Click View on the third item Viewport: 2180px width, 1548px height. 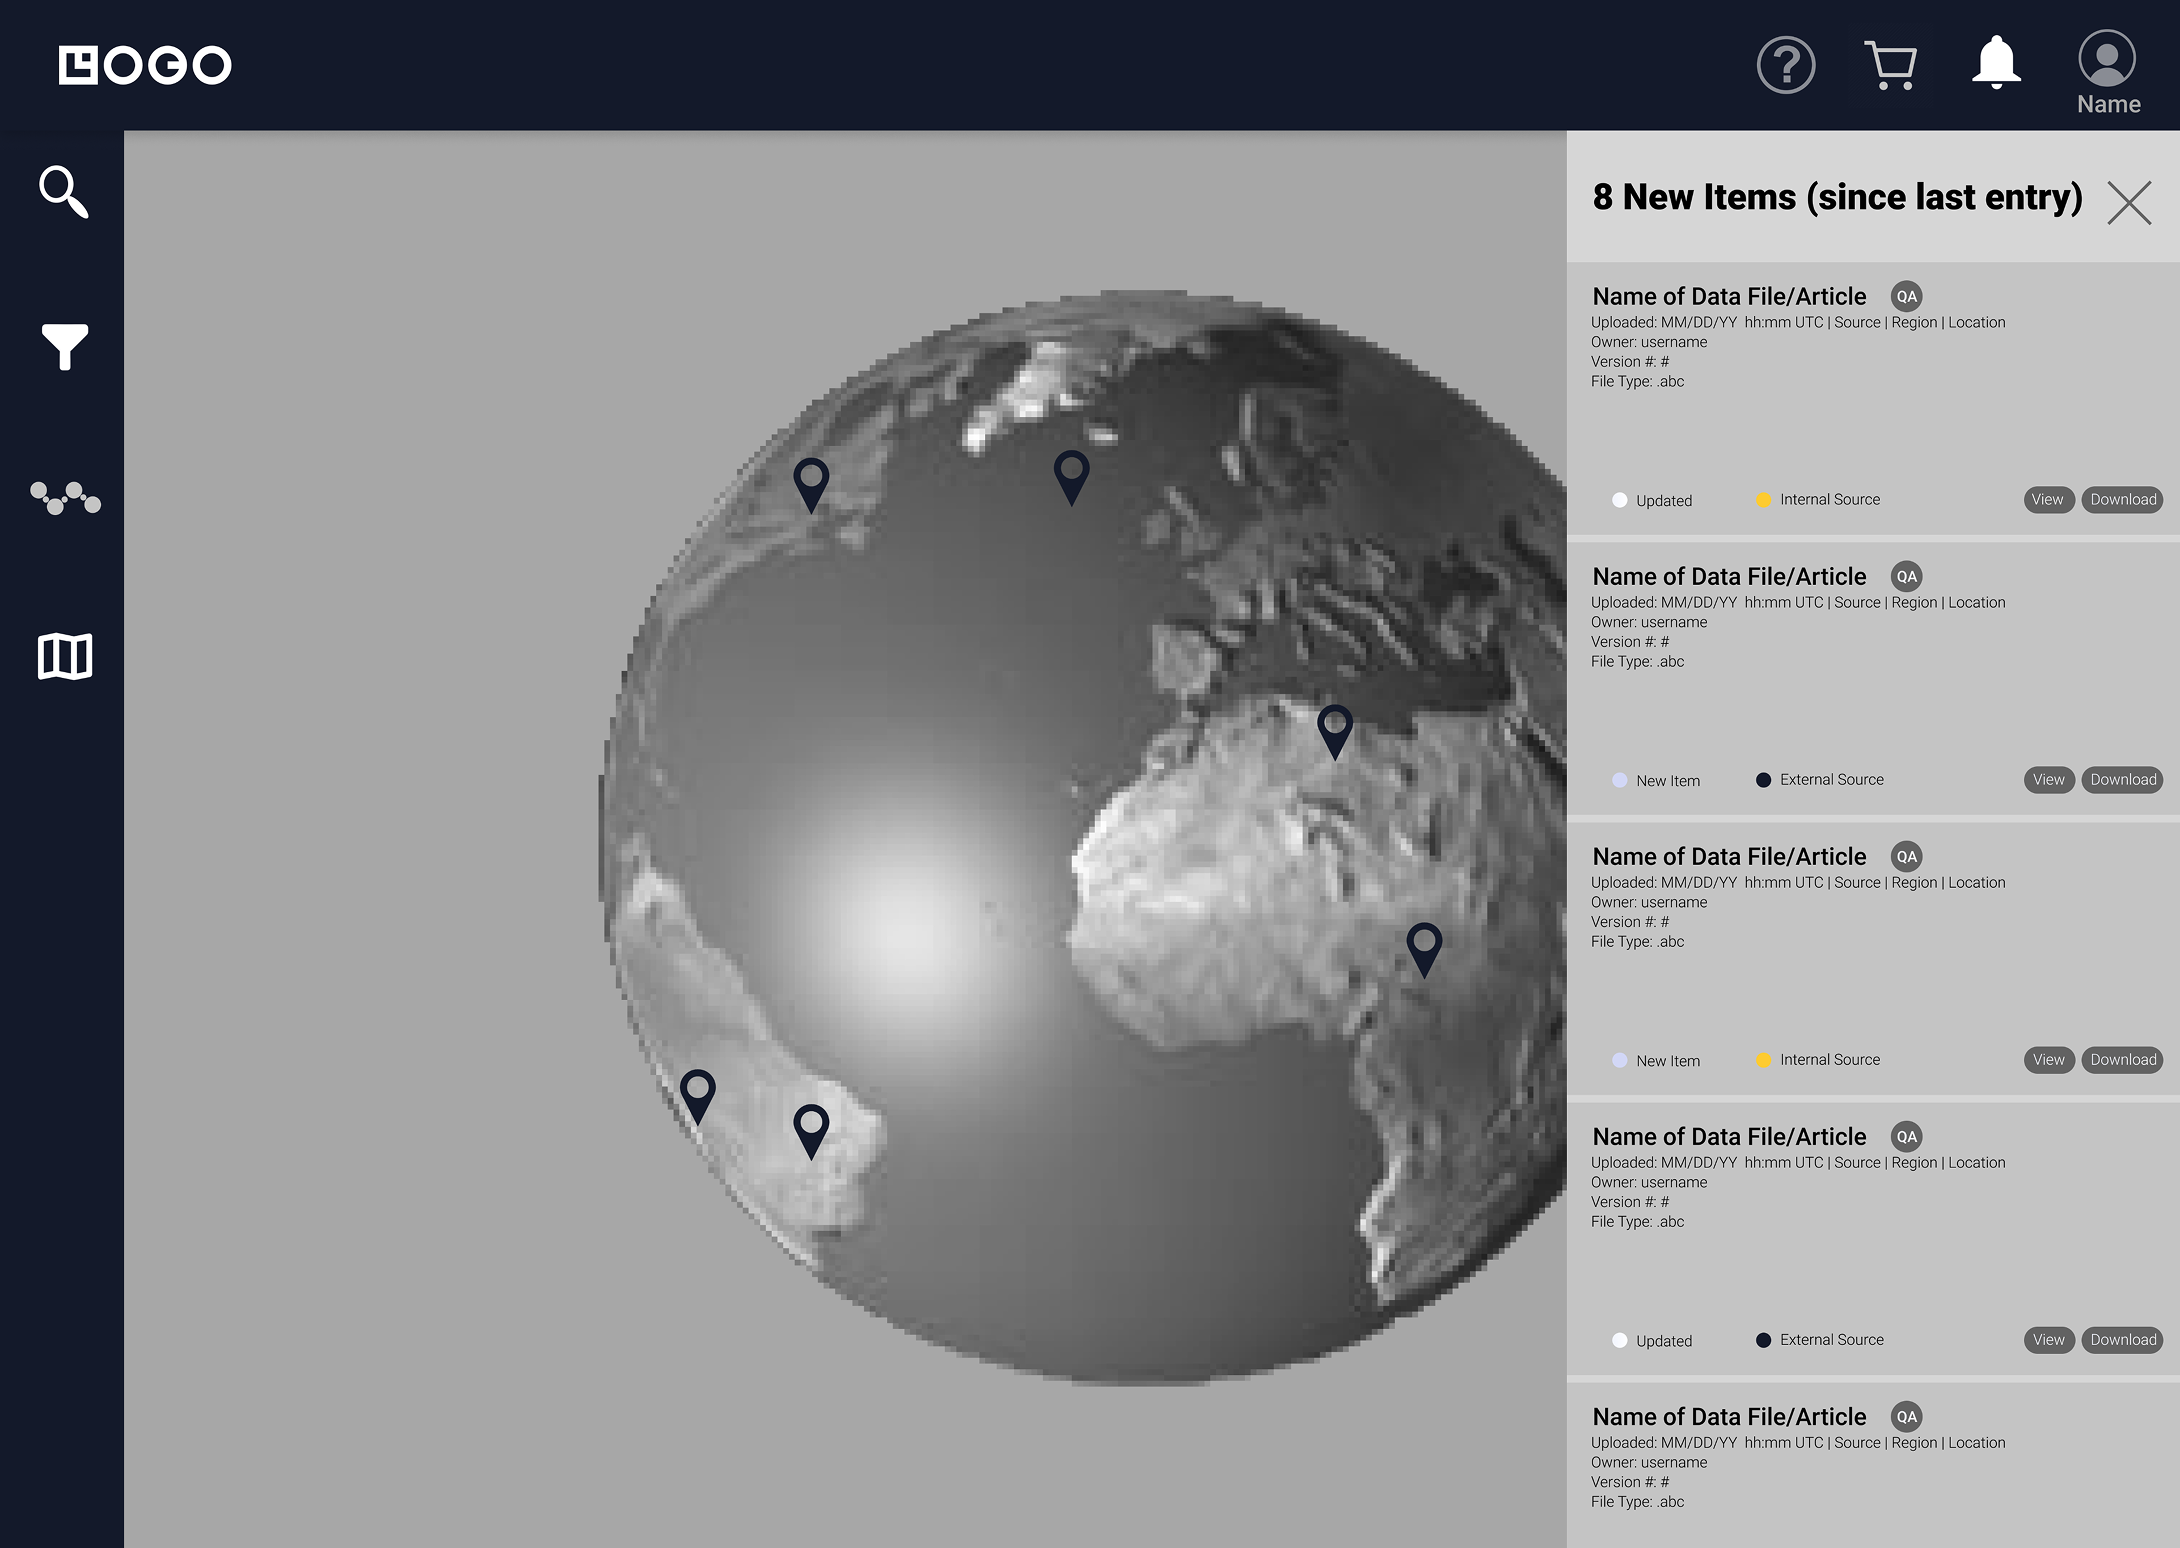[x=2047, y=1060]
